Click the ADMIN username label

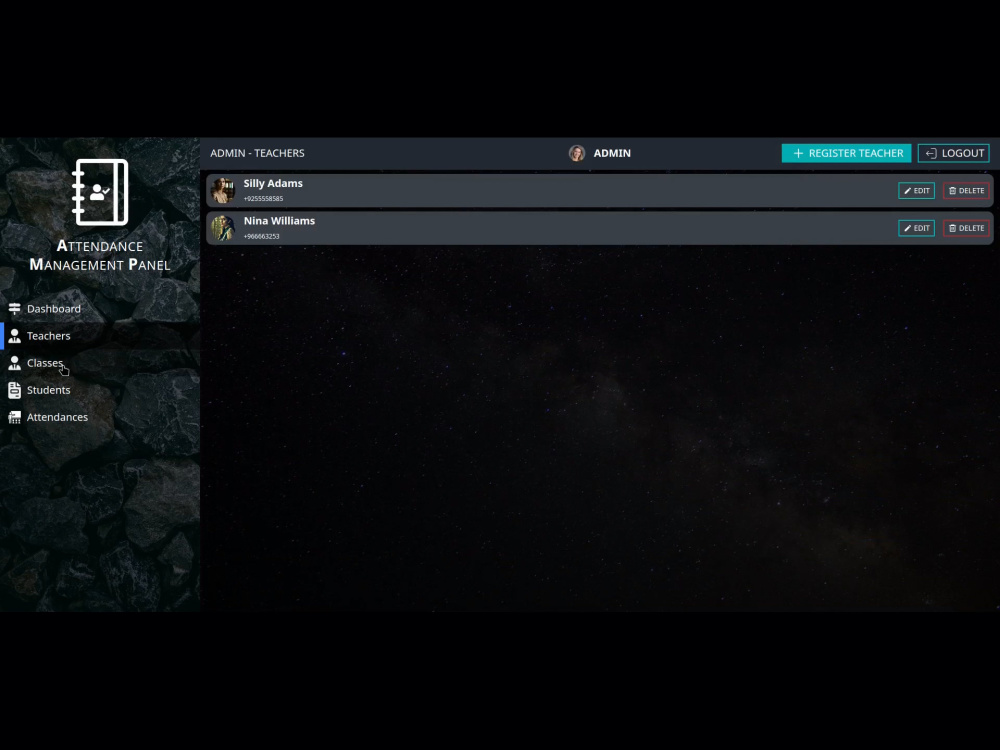point(612,153)
